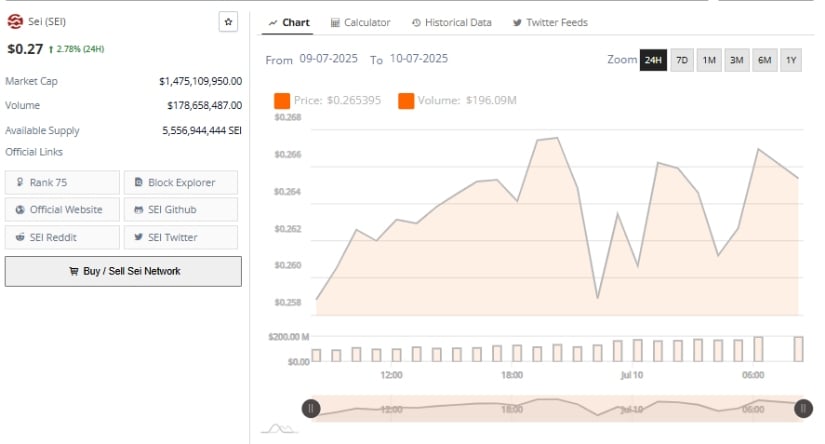This screenshot has width=825, height=444.
Task: Click the $0.27 current price
Action: coord(25,49)
